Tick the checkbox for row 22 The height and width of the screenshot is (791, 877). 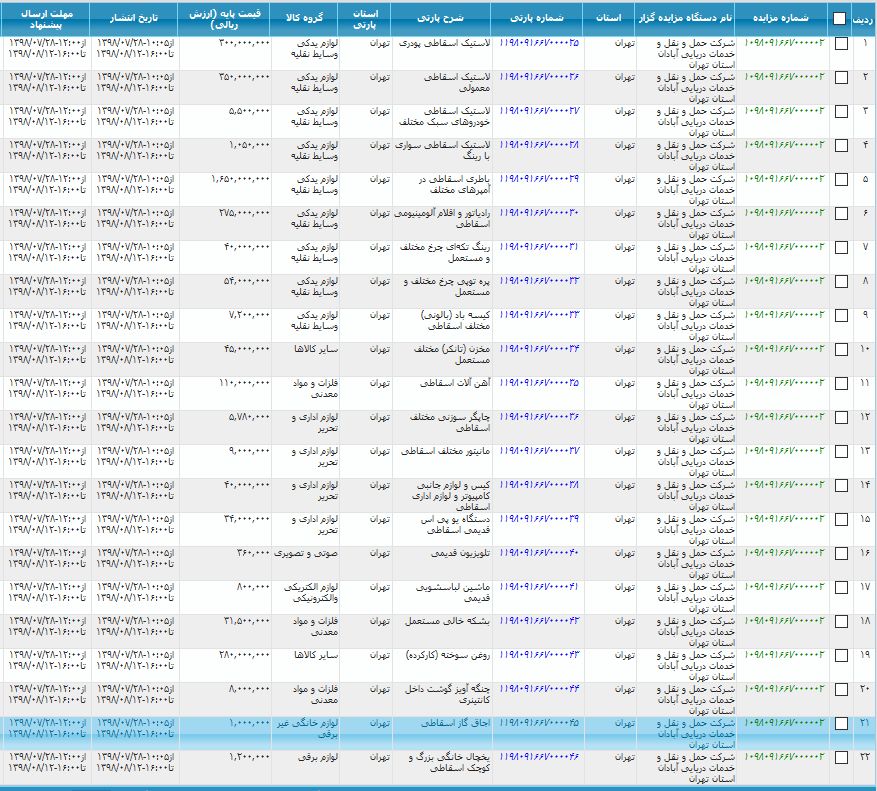tap(841, 757)
